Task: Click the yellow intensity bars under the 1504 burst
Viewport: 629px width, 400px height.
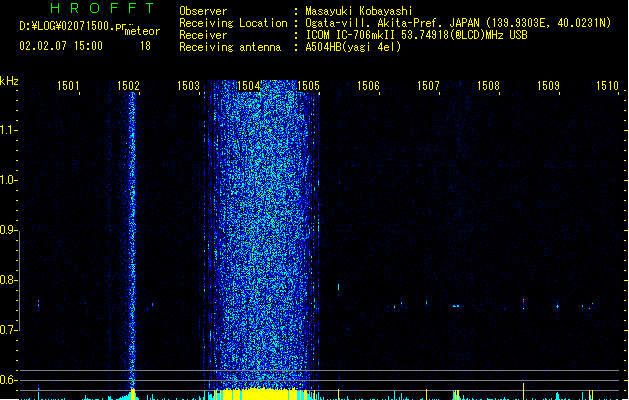Action: point(262,394)
